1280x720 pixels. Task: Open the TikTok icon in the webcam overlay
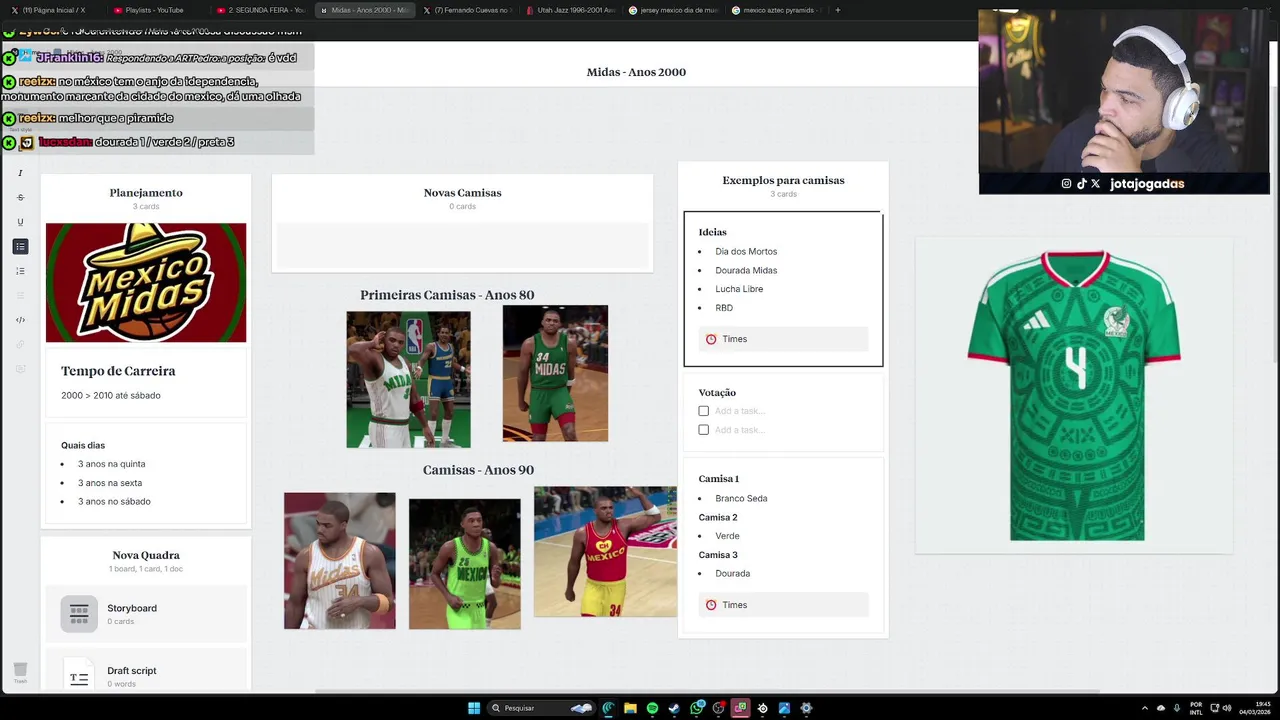1081,184
